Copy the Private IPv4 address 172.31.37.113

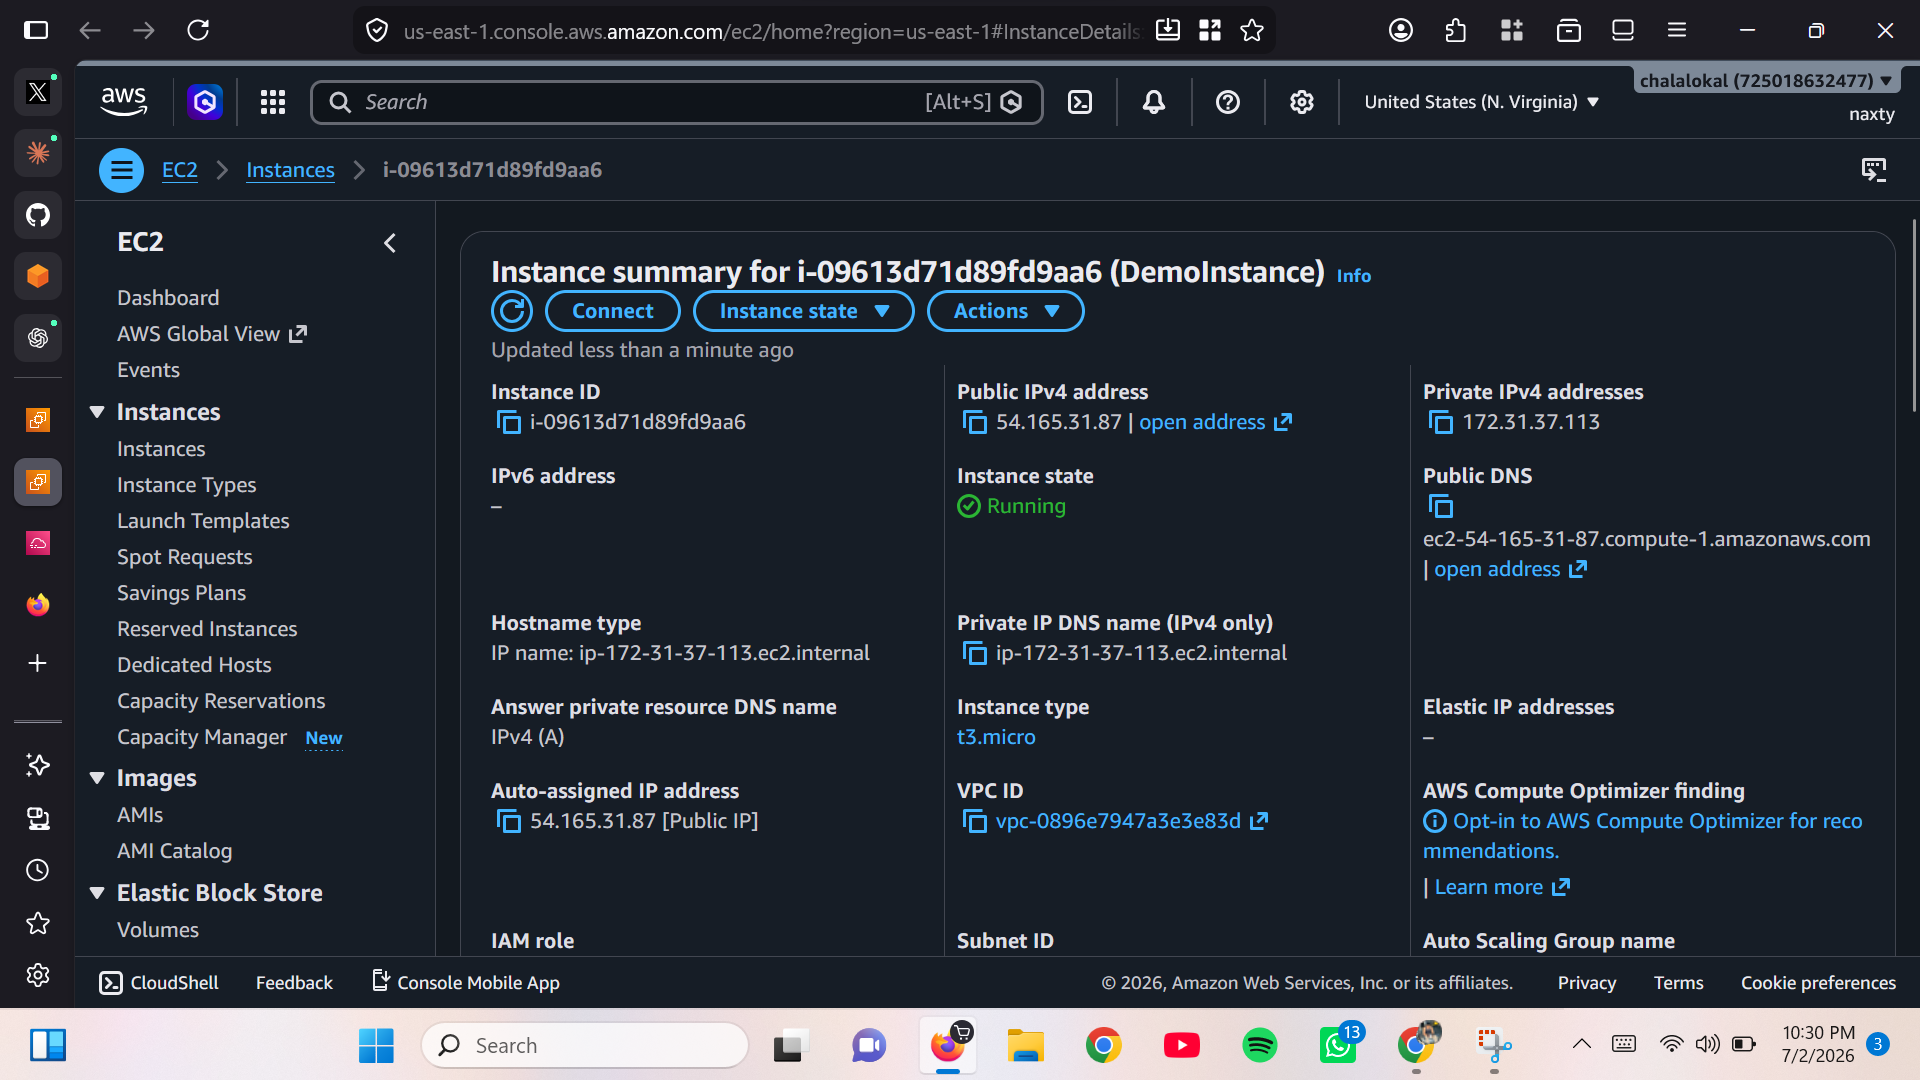(x=1440, y=423)
